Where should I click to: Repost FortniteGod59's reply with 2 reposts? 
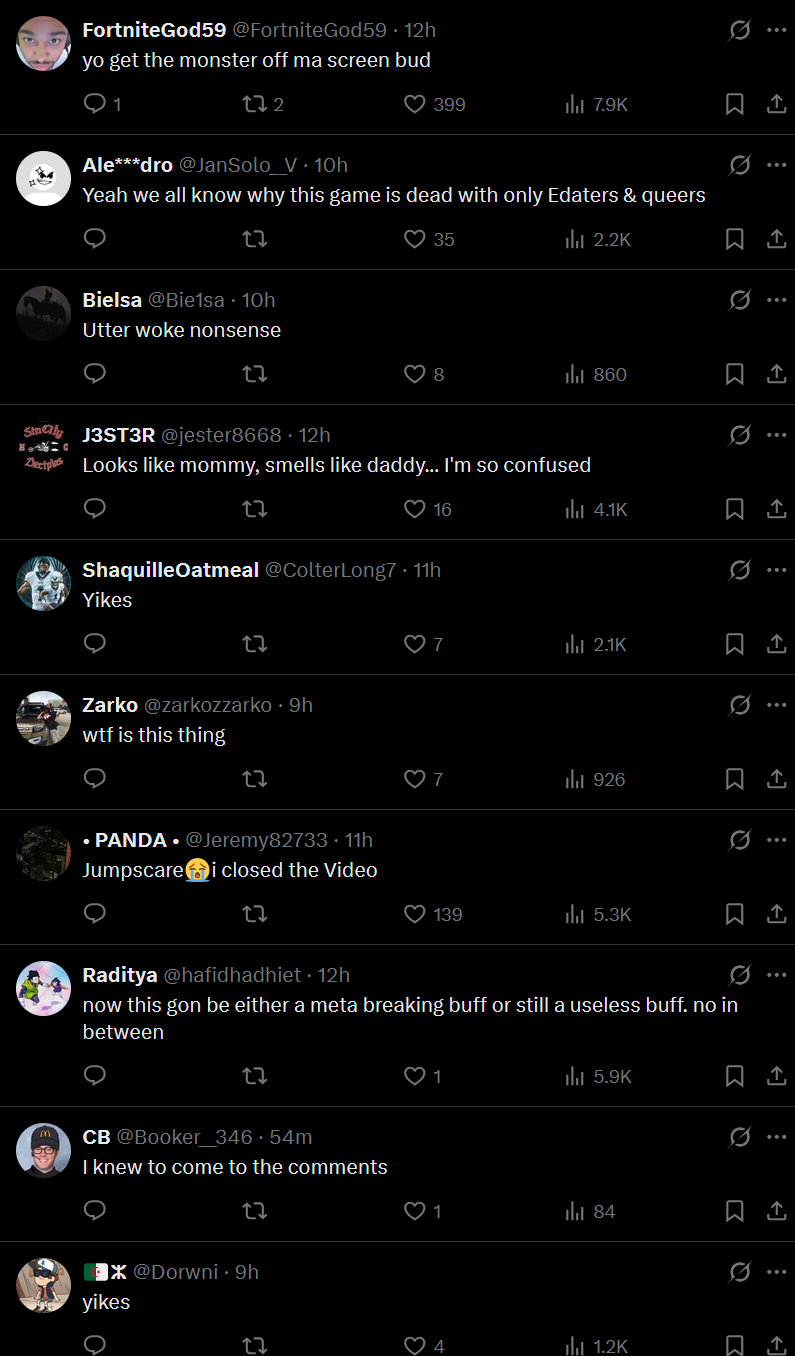pyautogui.click(x=263, y=104)
